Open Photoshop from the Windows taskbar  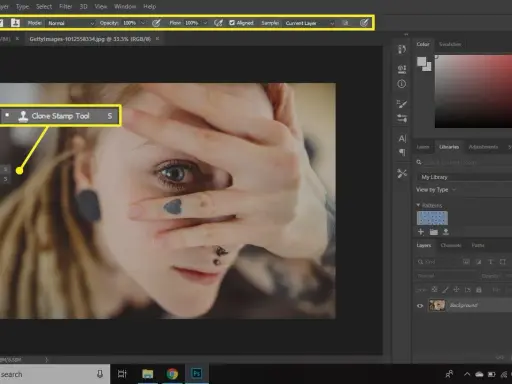196,374
